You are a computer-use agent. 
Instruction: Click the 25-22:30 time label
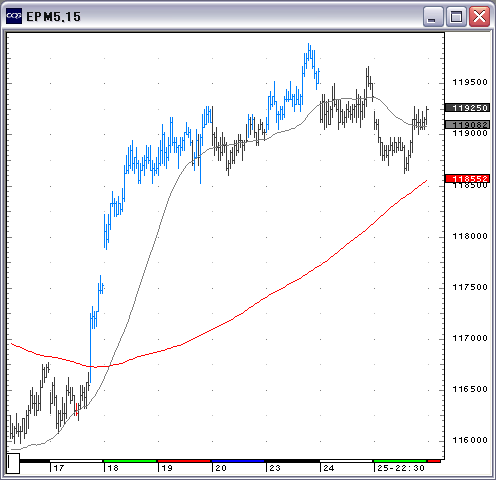pos(401,468)
